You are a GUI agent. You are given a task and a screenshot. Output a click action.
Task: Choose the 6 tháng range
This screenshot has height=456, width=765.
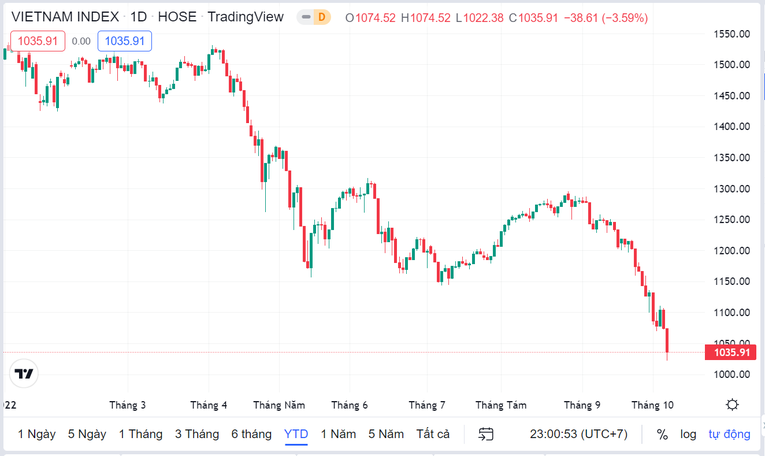[x=251, y=434]
